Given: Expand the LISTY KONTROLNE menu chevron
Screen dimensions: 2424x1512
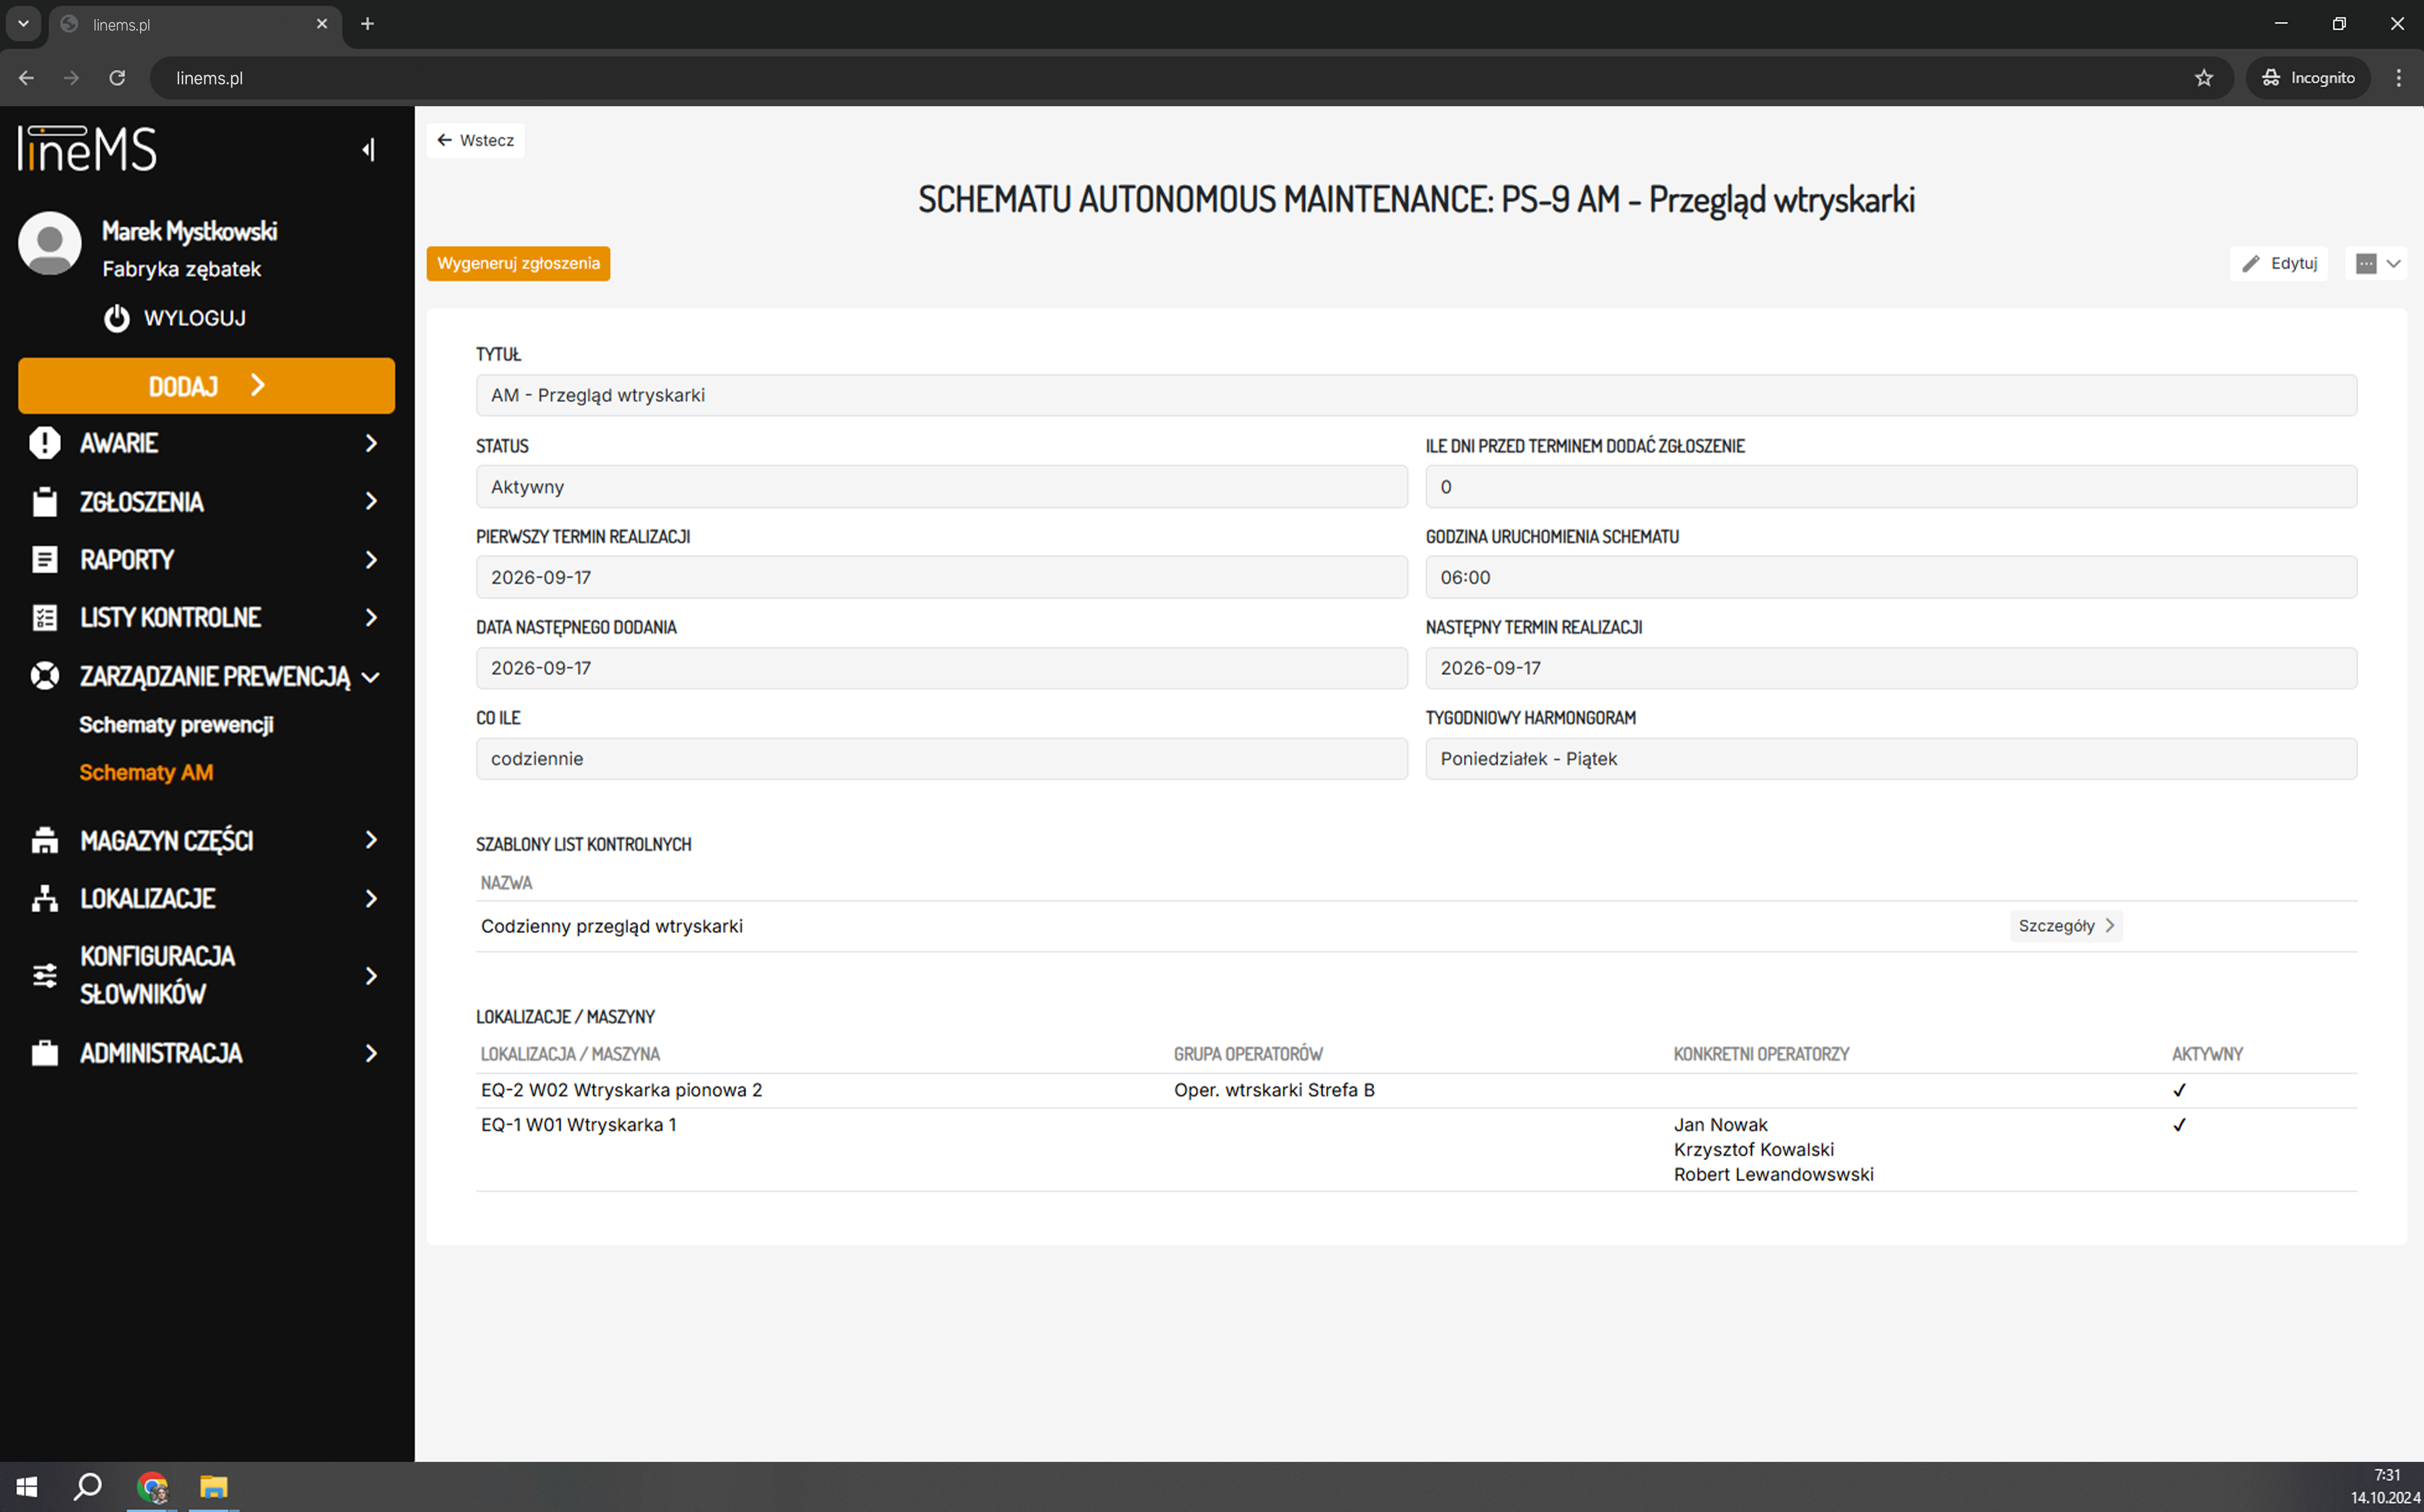Looking at the screenshot, I should [371, 618].
